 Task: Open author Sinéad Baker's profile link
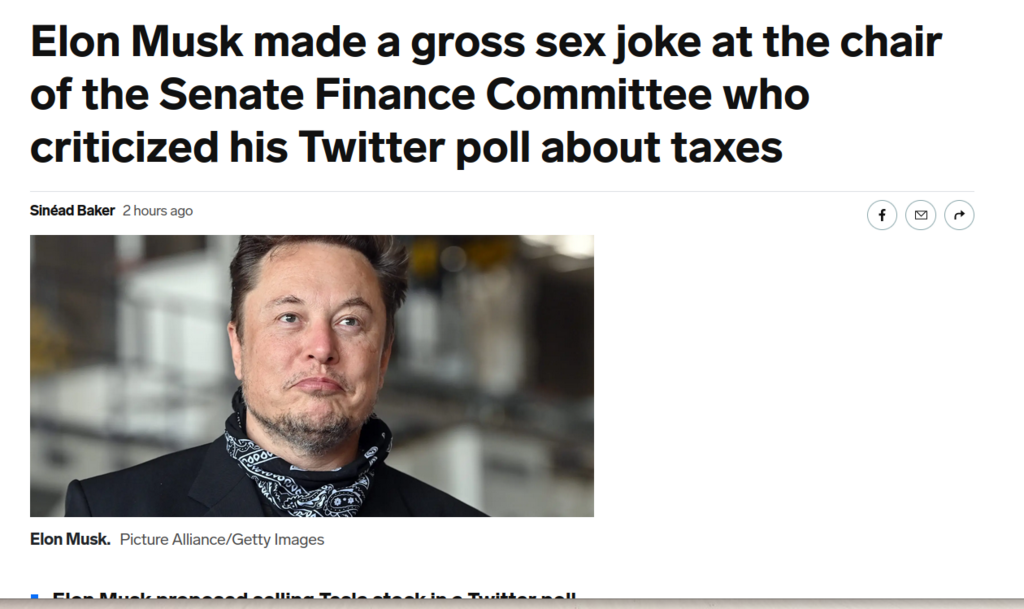[x=72, y=210]
